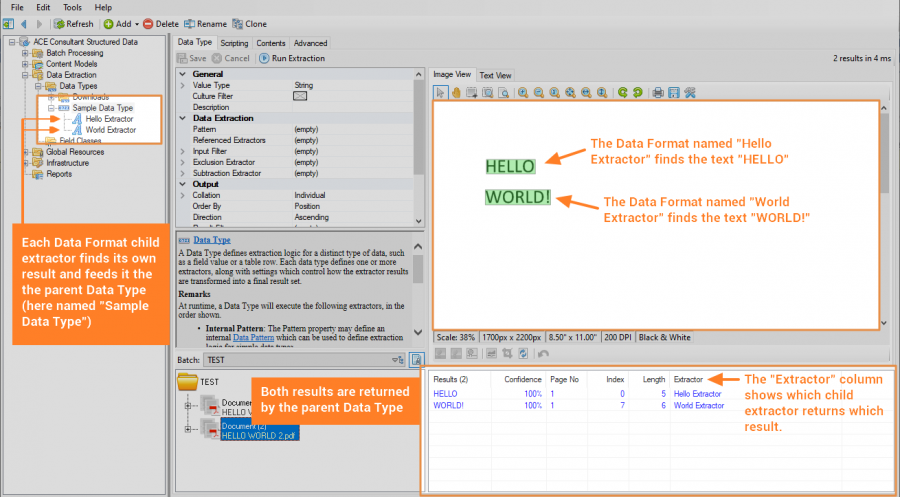Expand the Batch Processing tree node
Viewport: 900px width, 497px height.
point(24,53)
